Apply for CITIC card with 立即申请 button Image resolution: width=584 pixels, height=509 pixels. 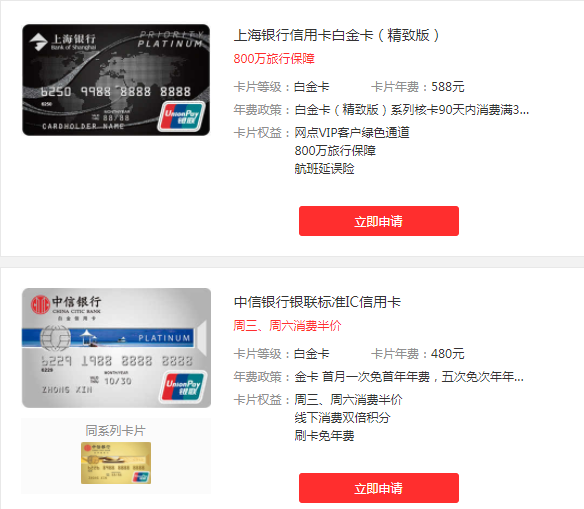[379, 488]
